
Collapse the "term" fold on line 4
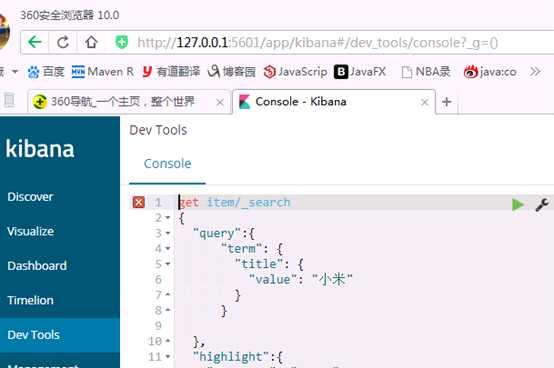168,249
